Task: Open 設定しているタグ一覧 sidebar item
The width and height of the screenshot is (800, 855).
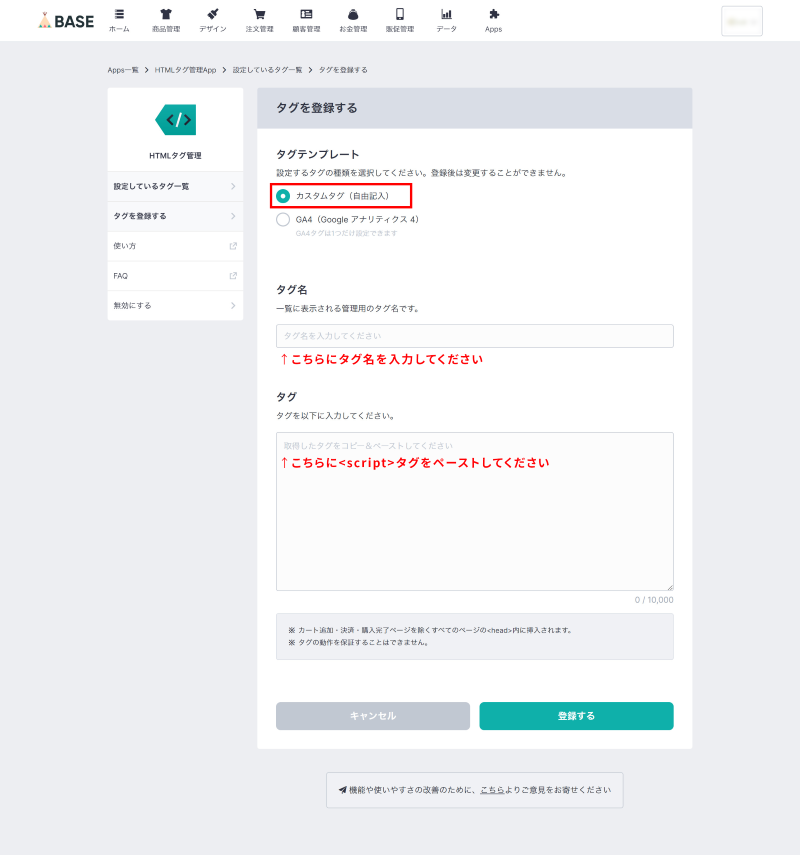Action: pyautogui.click(x=175, y=186)
